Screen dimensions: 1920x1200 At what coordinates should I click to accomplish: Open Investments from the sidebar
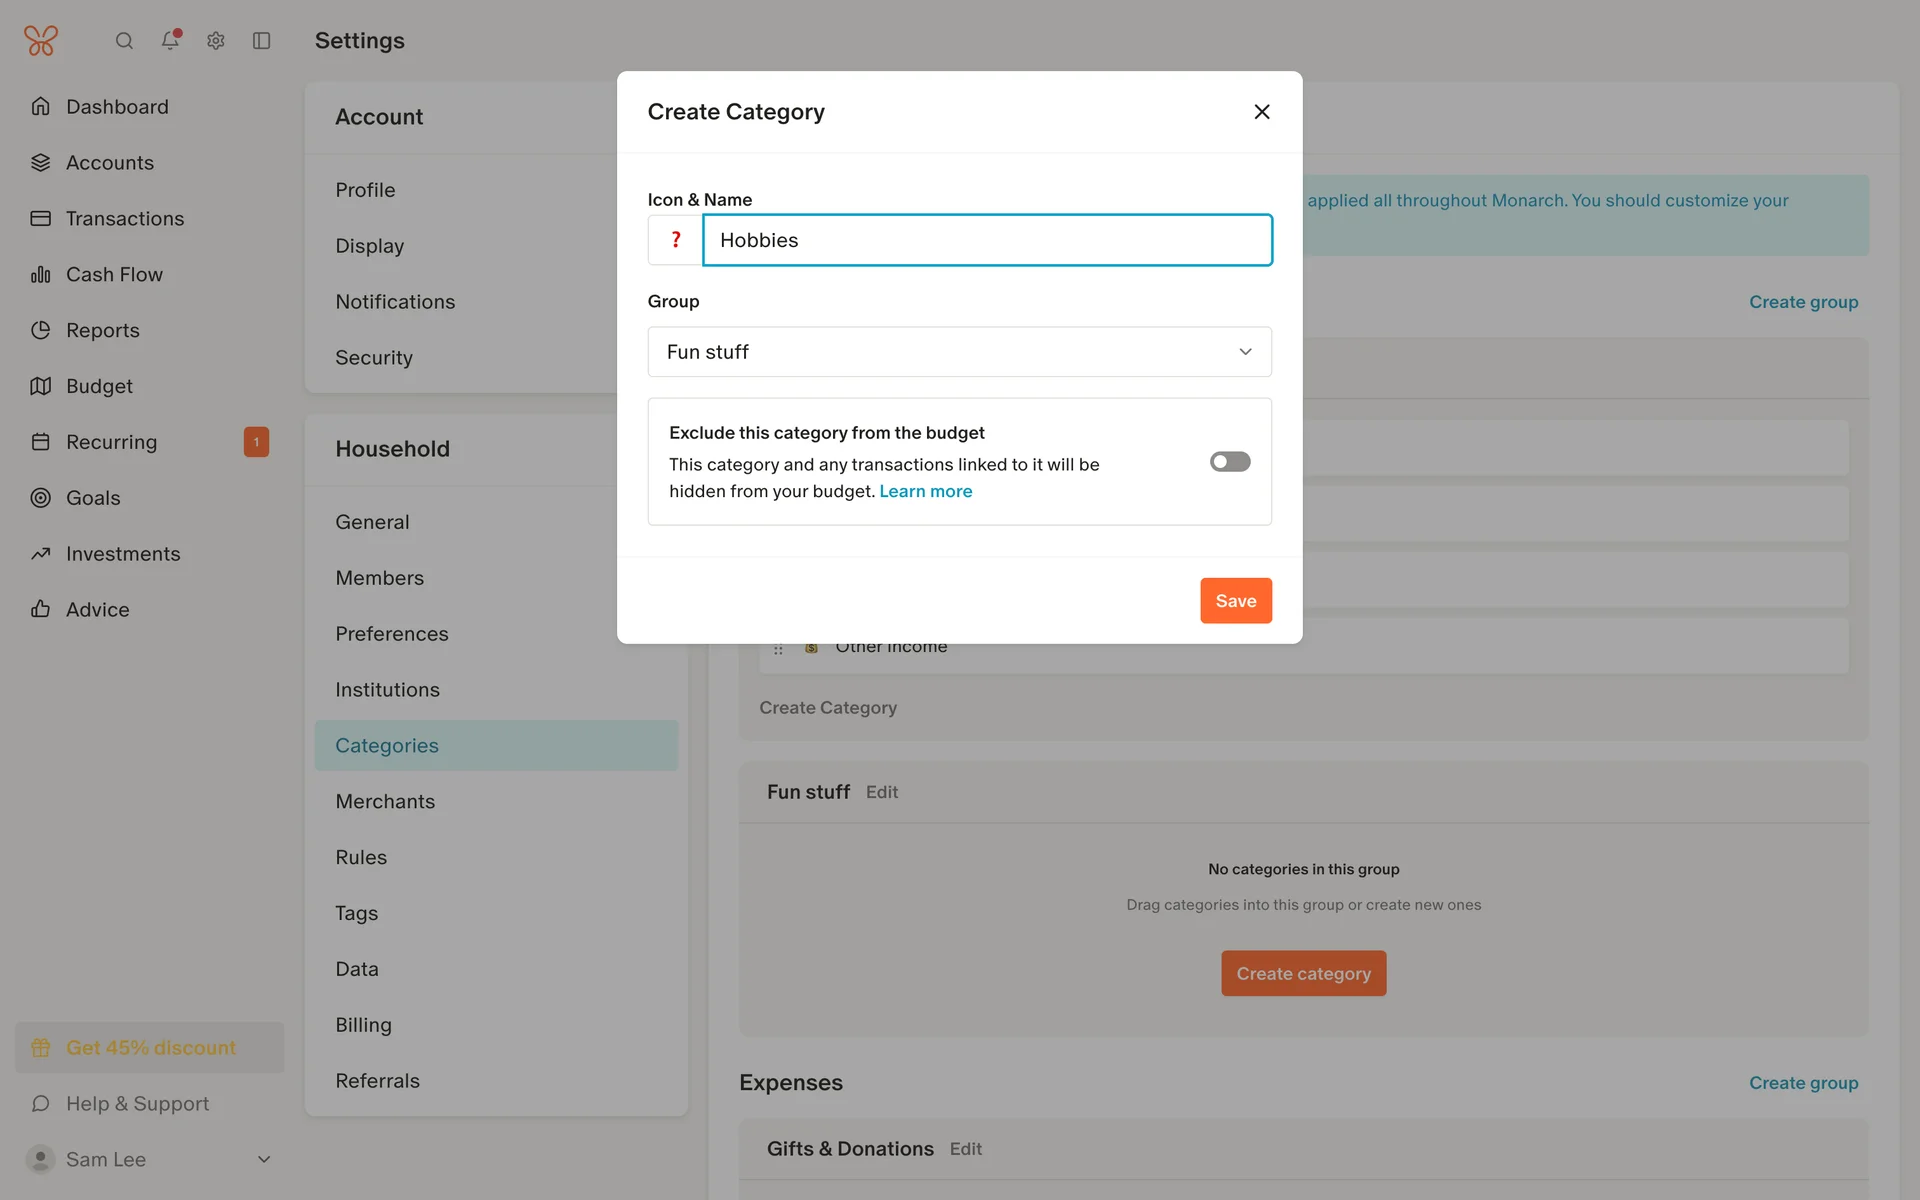coord(123,554)
